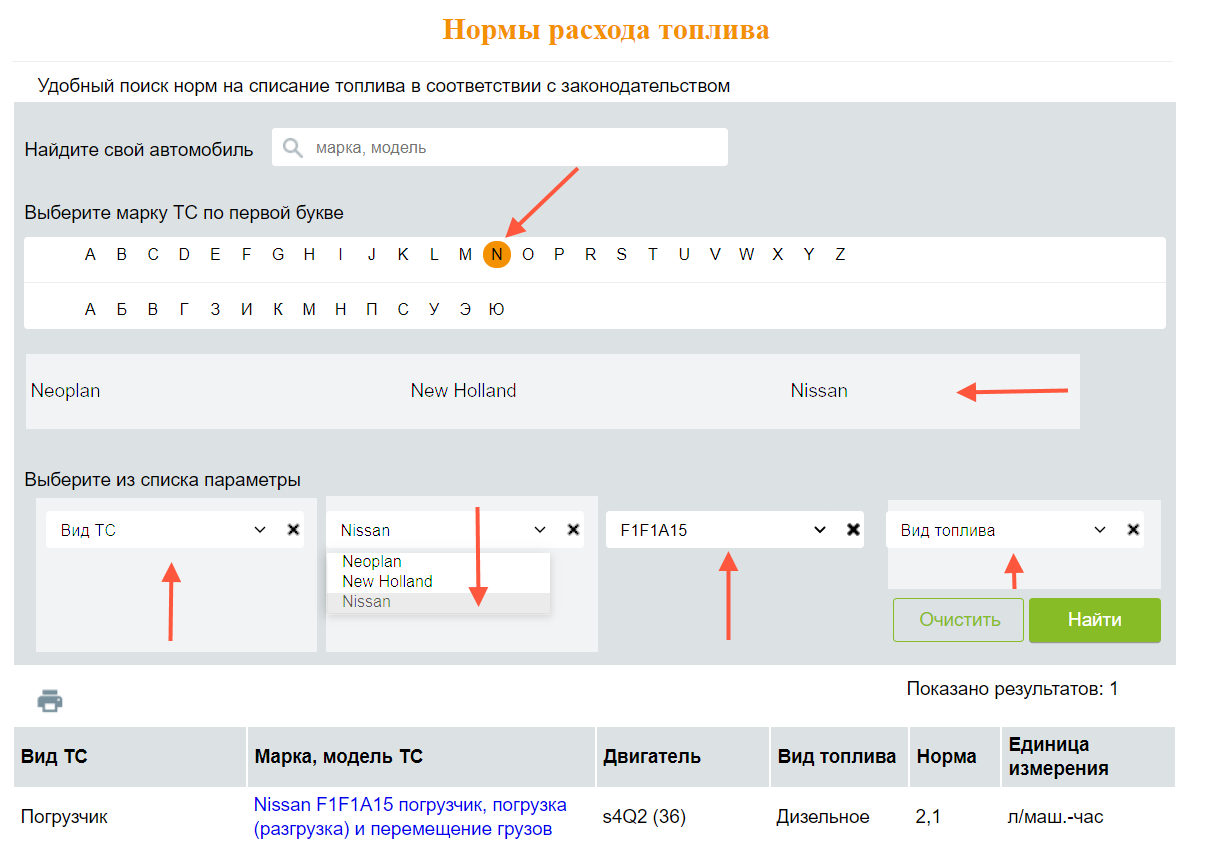Select Latin letter V in the alphabet row
The width and height of the screenshot is (1206, 843).
click(715, 255)
